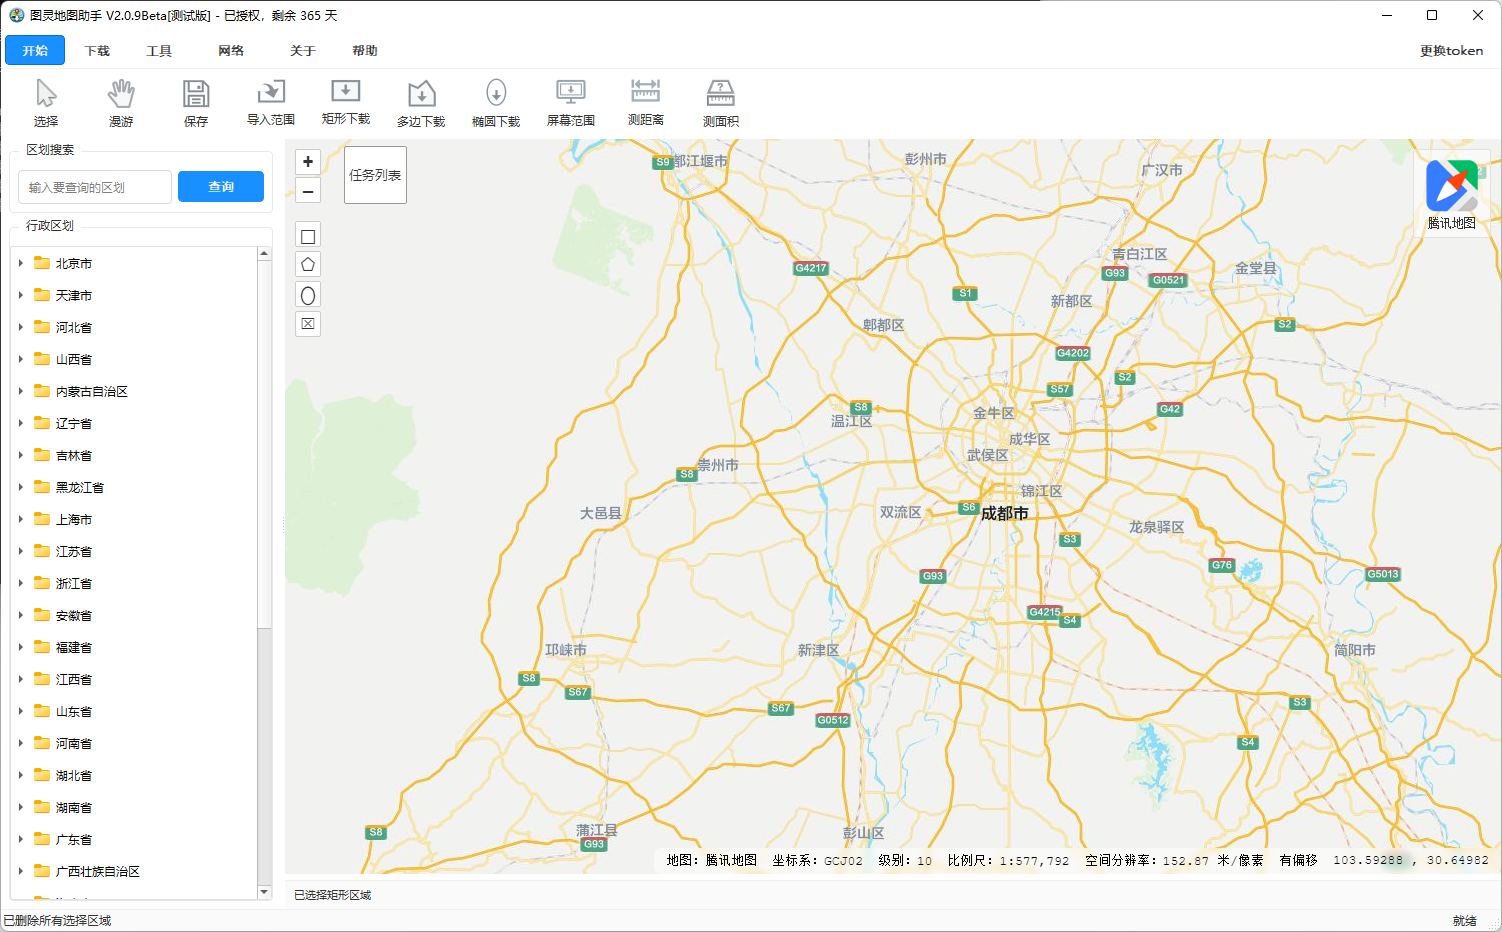Screen dimensions: 1502x932
Task: Open the 工具 menu tab
Action: (159, 51)
